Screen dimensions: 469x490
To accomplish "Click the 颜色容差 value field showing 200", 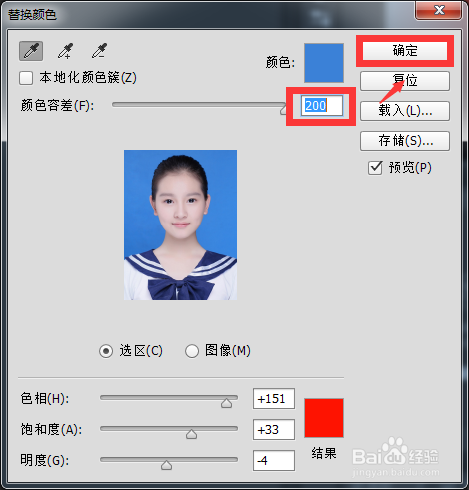I will pos(322,106).
